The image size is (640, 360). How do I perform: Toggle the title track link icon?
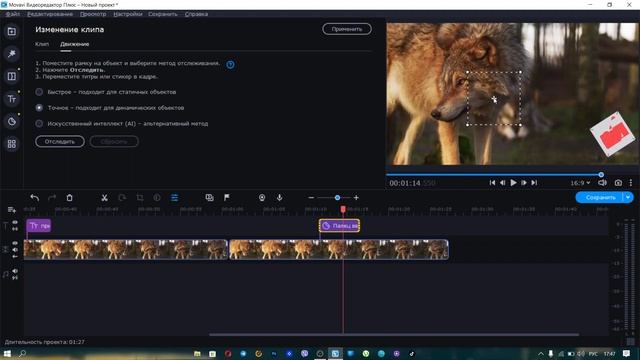(15, 229)
